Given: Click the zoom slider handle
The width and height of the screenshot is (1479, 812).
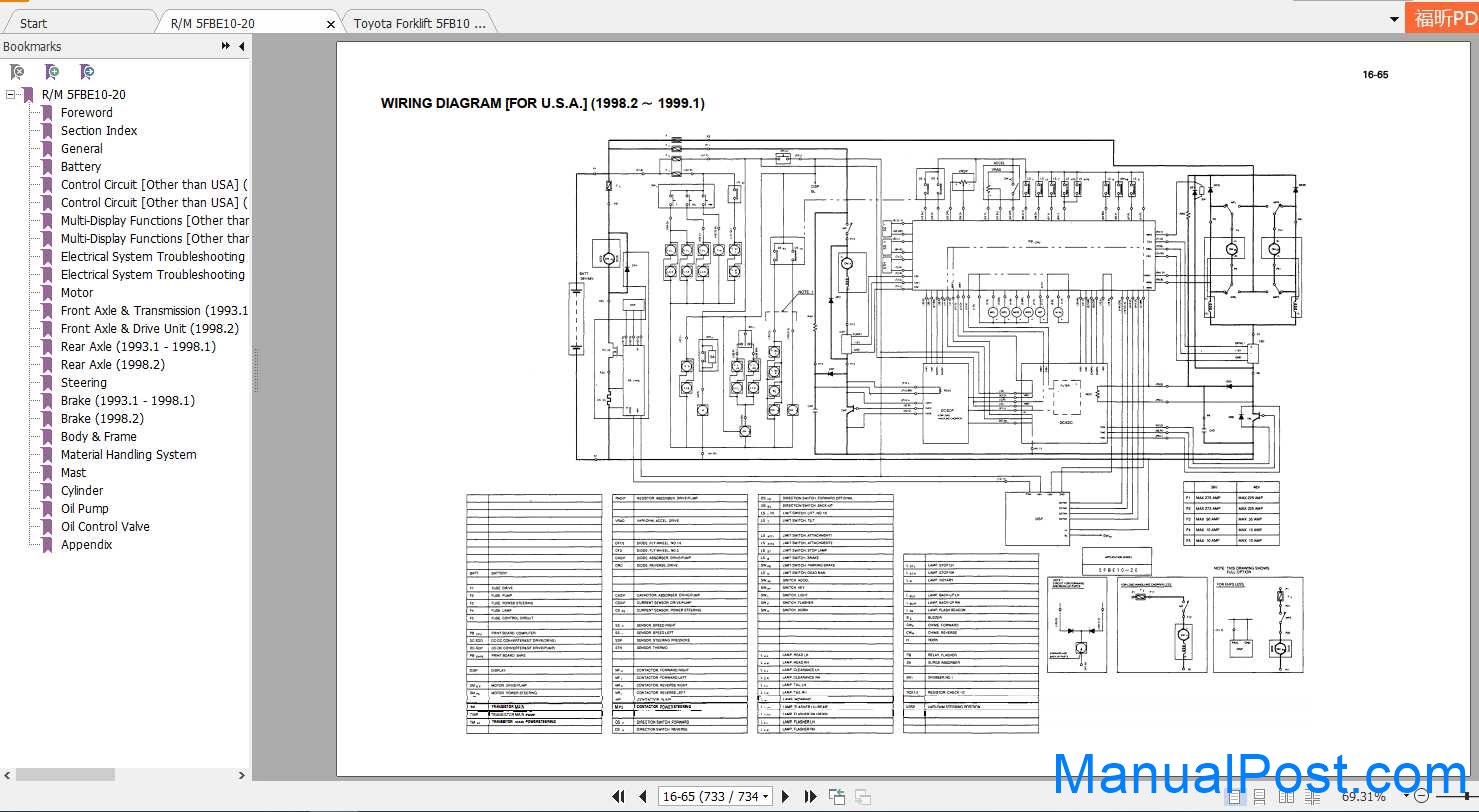Looking at the screenshot, I should point(1468,797).
